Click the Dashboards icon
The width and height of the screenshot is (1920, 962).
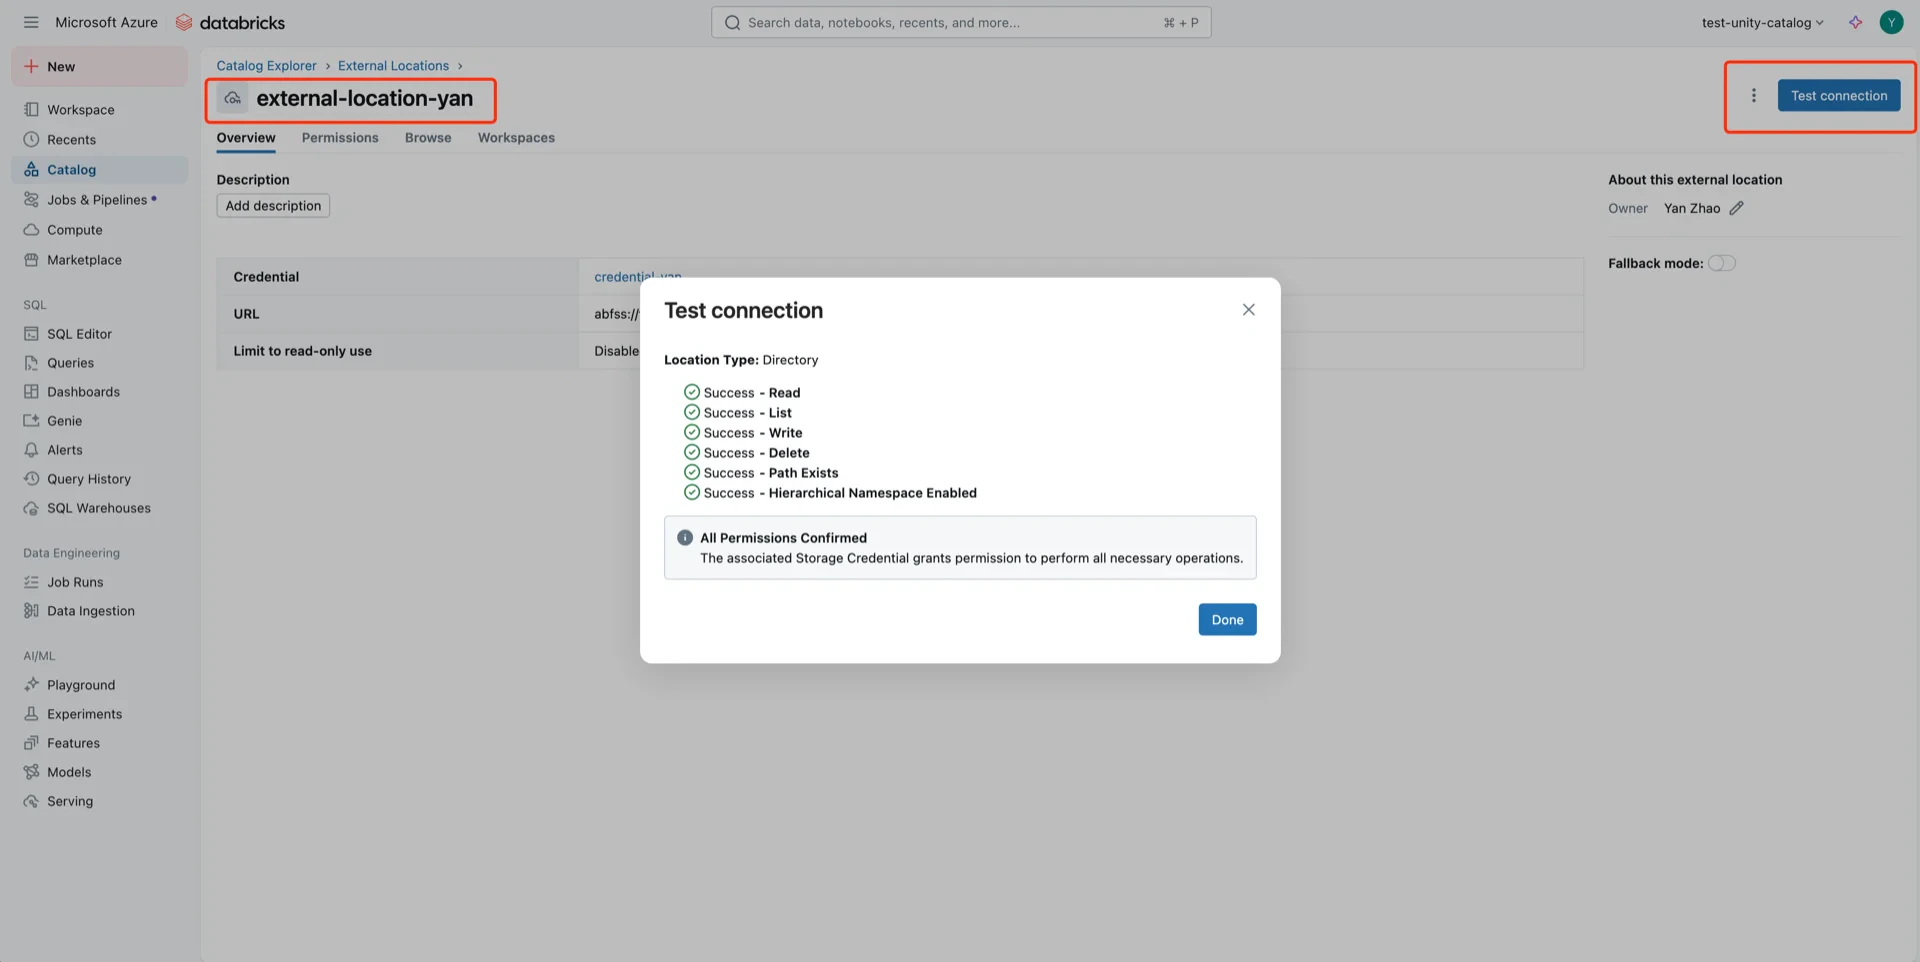pyautogui.click(x=31, y=392)
